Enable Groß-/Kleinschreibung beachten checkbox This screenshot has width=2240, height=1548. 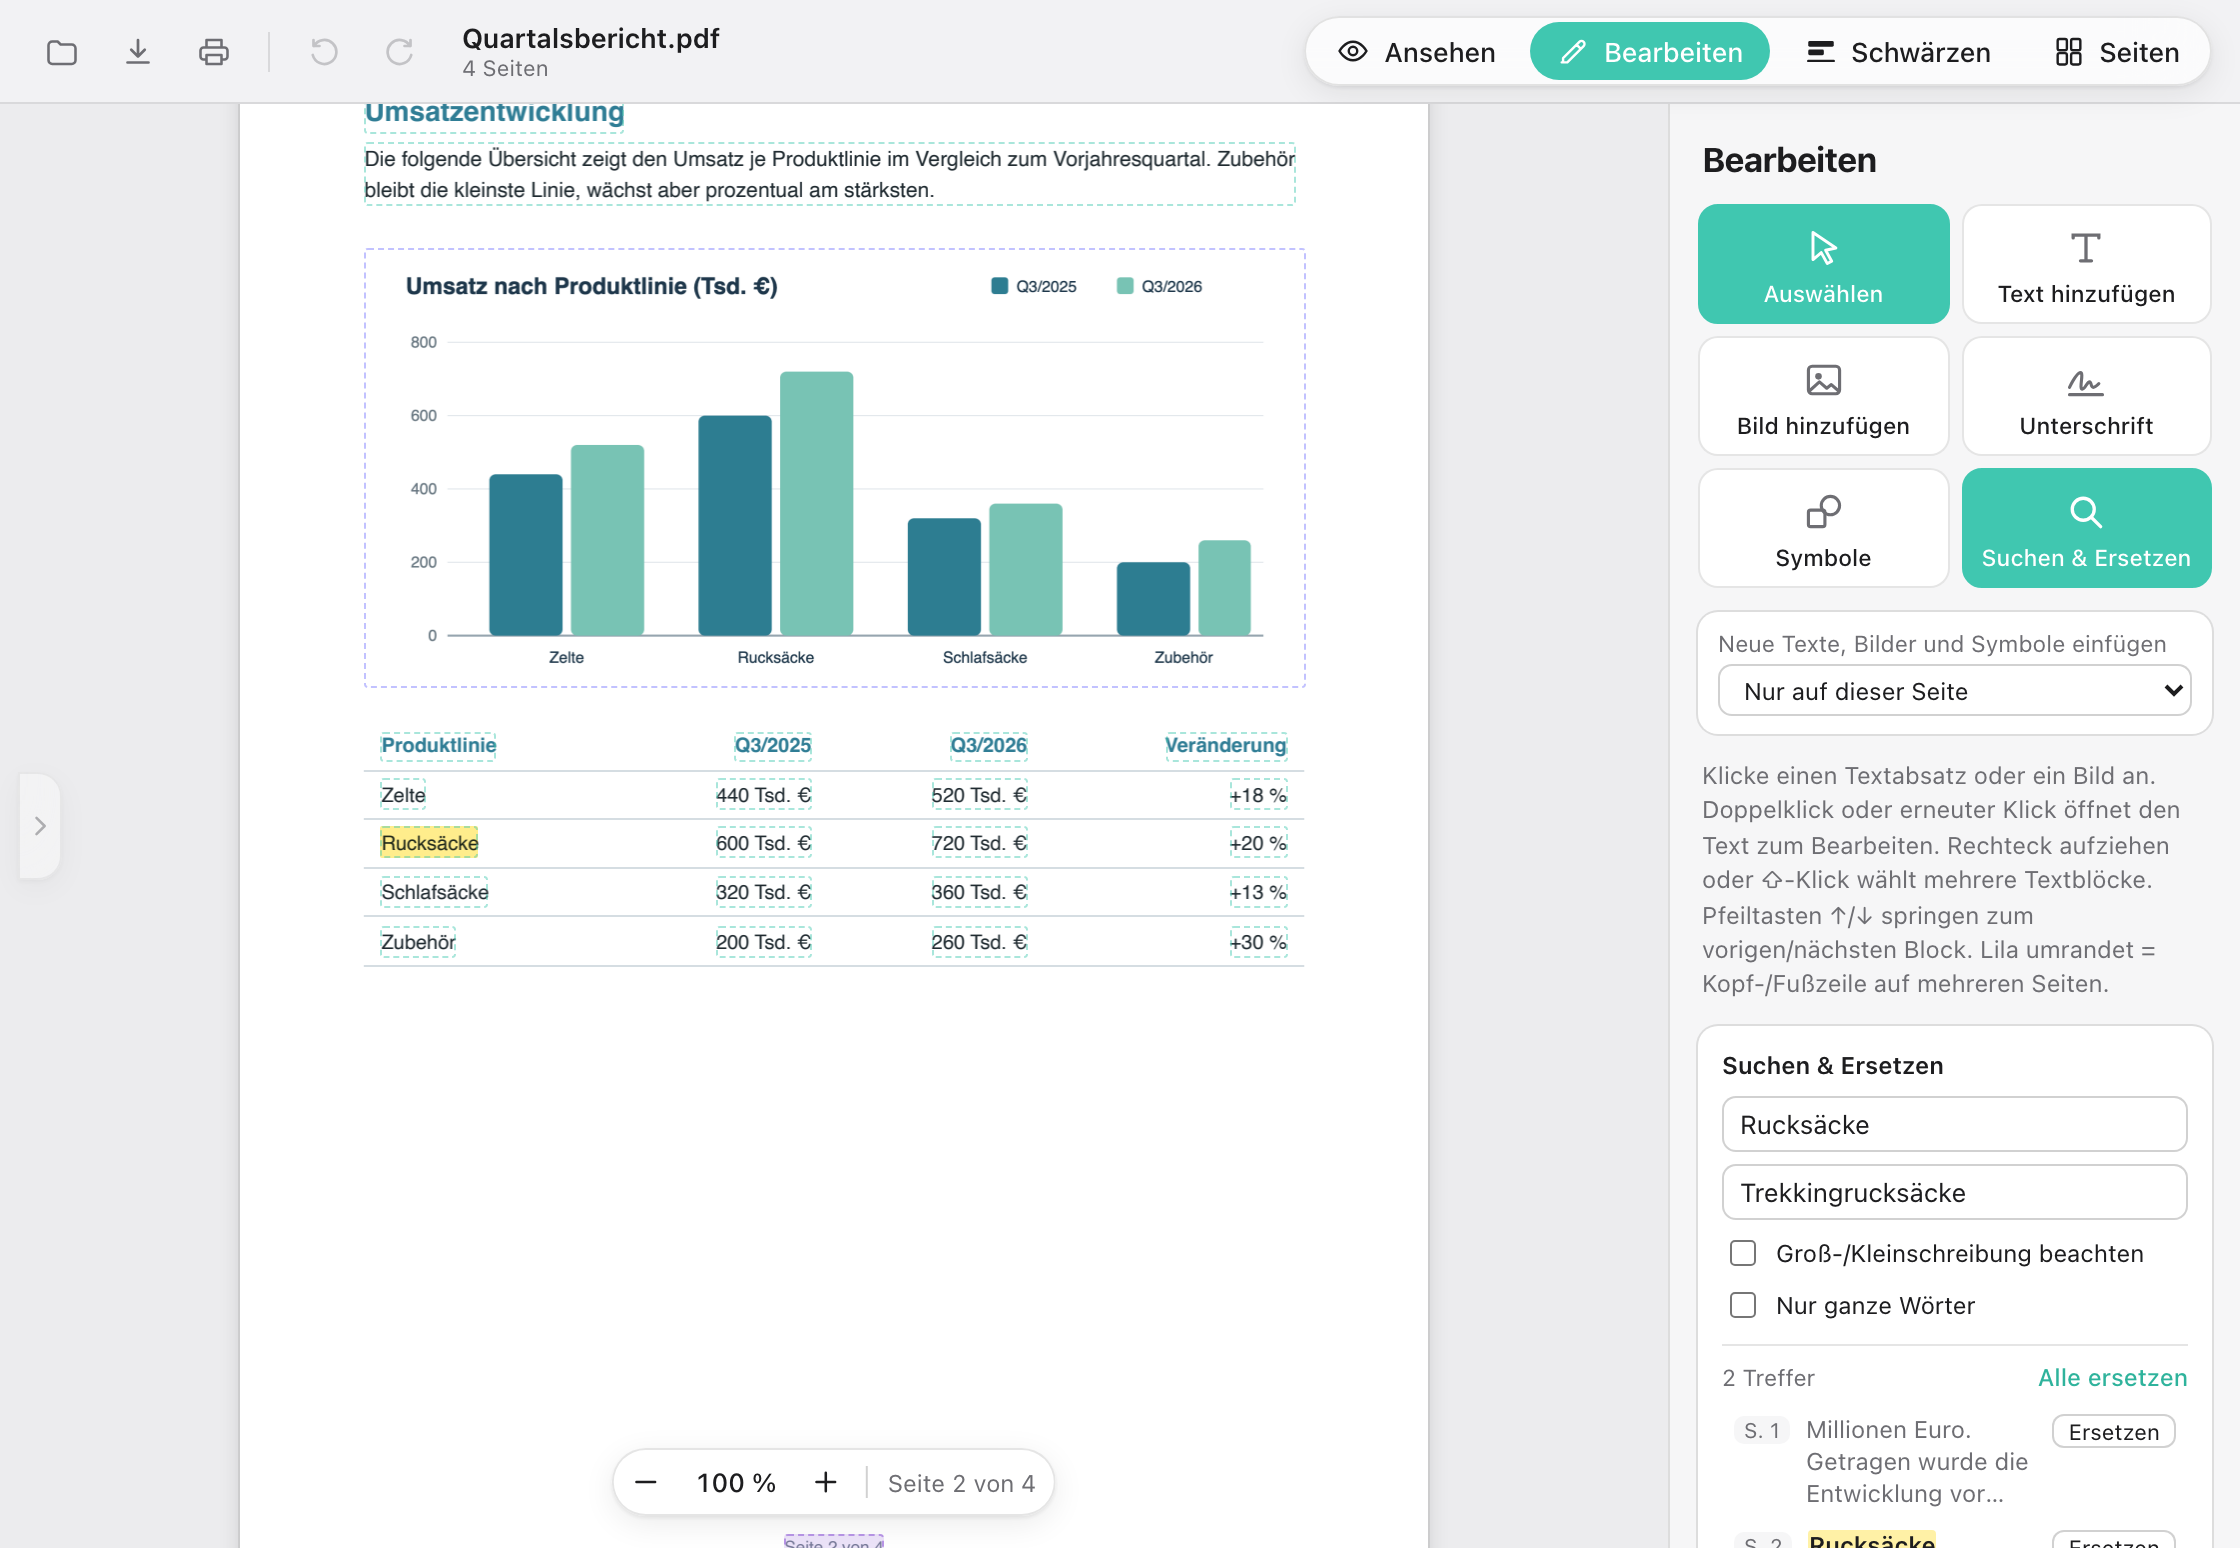(1743, 1253)
